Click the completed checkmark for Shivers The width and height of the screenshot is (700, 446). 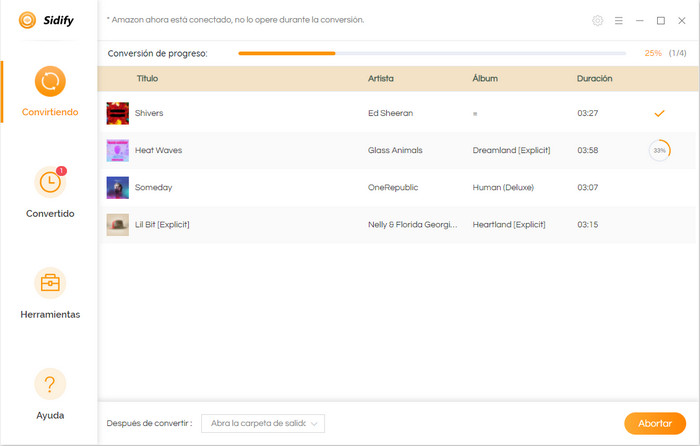click(659, 113)
